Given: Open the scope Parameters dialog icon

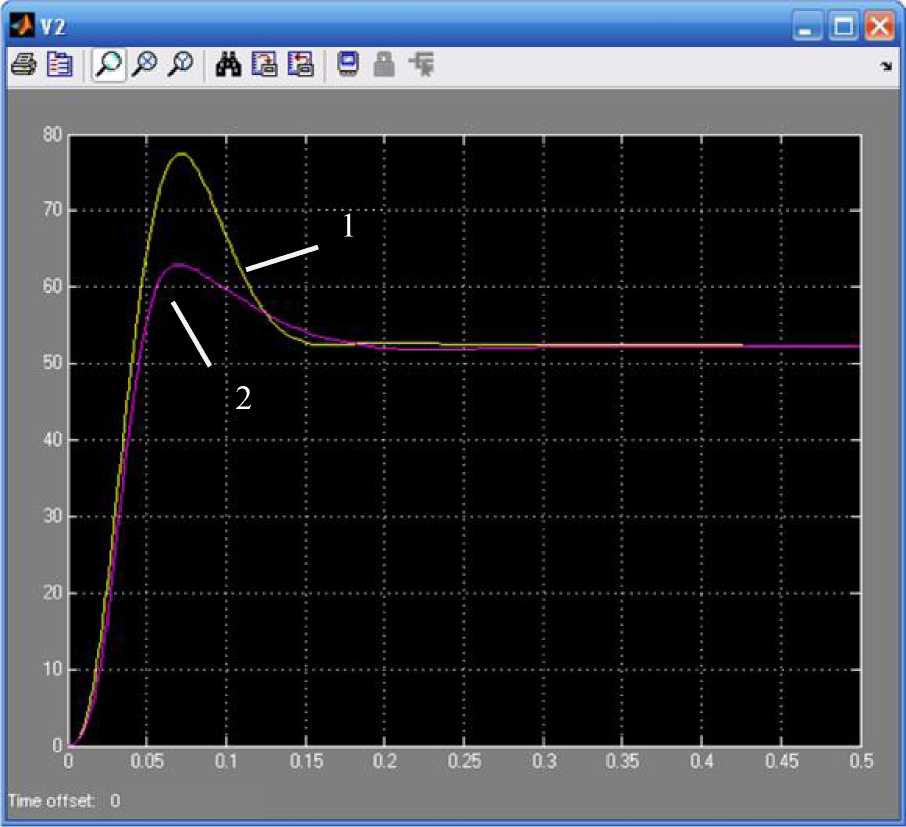Looking at the screenshot, I should [60, 64].
